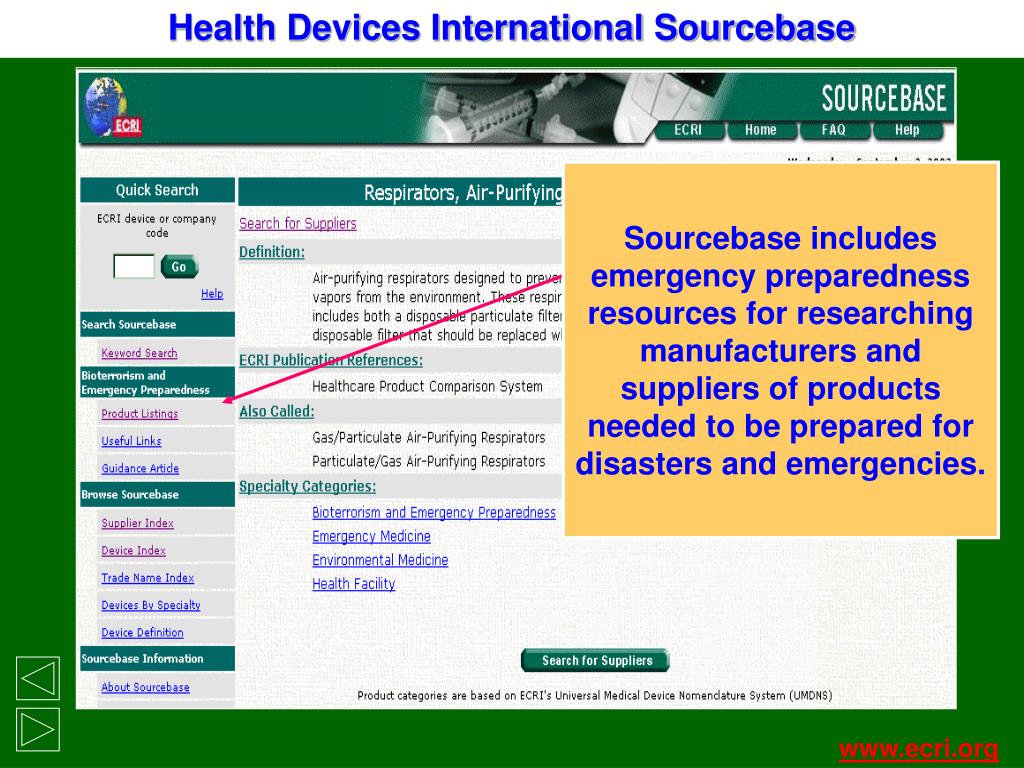Click the ECRI Publication References: heading
The image size is (1024, 768).
click(331, 360)
